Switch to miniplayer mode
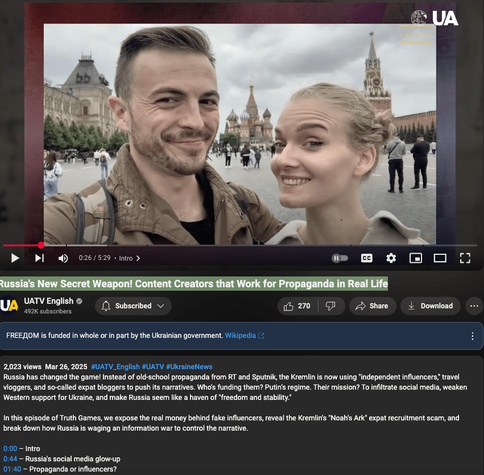This screenshot has height=475, width=484. [416, 258]
